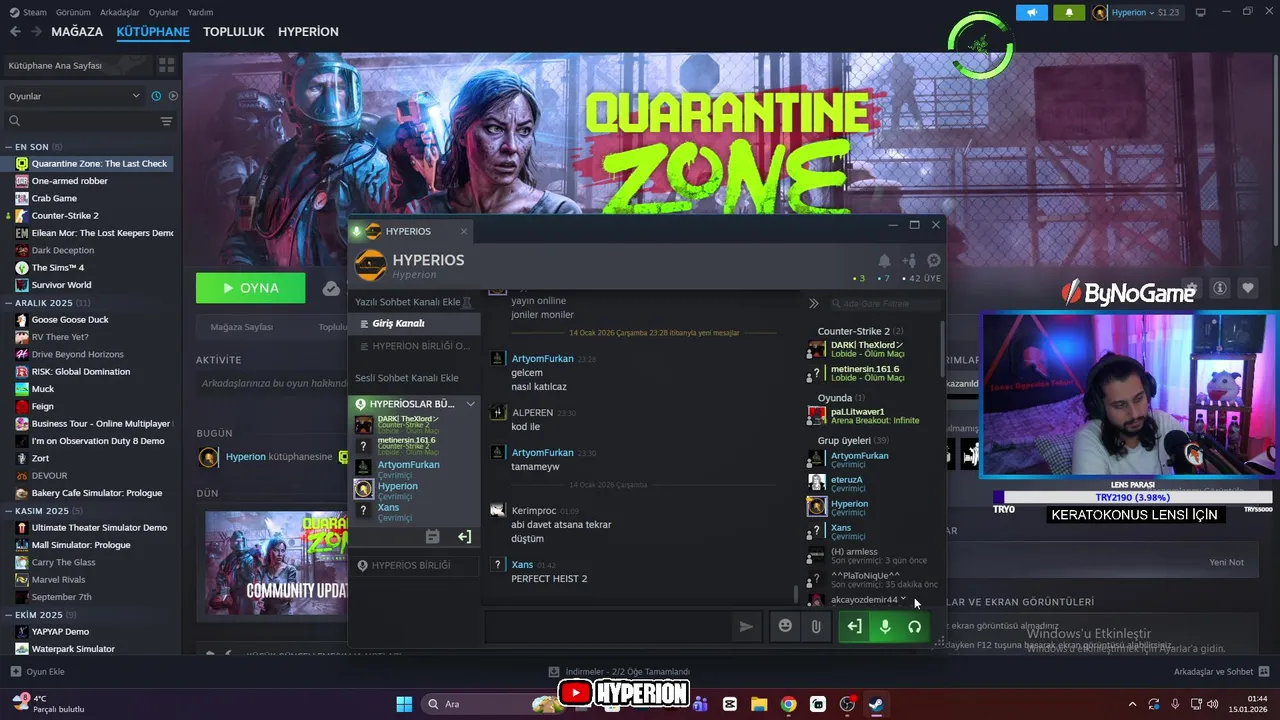Toggle headphone audio output in chat
Screen dimensions: 1280x720
coord(914,627)
